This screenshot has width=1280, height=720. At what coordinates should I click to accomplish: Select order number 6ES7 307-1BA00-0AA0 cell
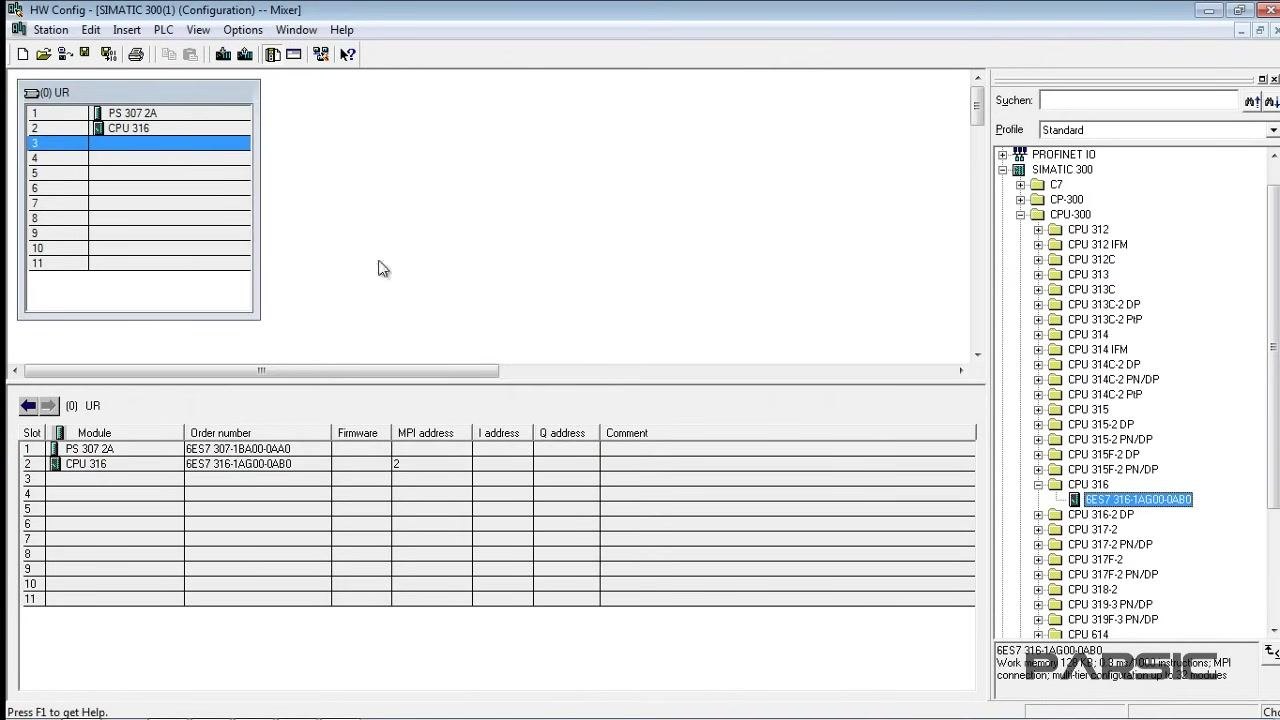click(258, 449)
